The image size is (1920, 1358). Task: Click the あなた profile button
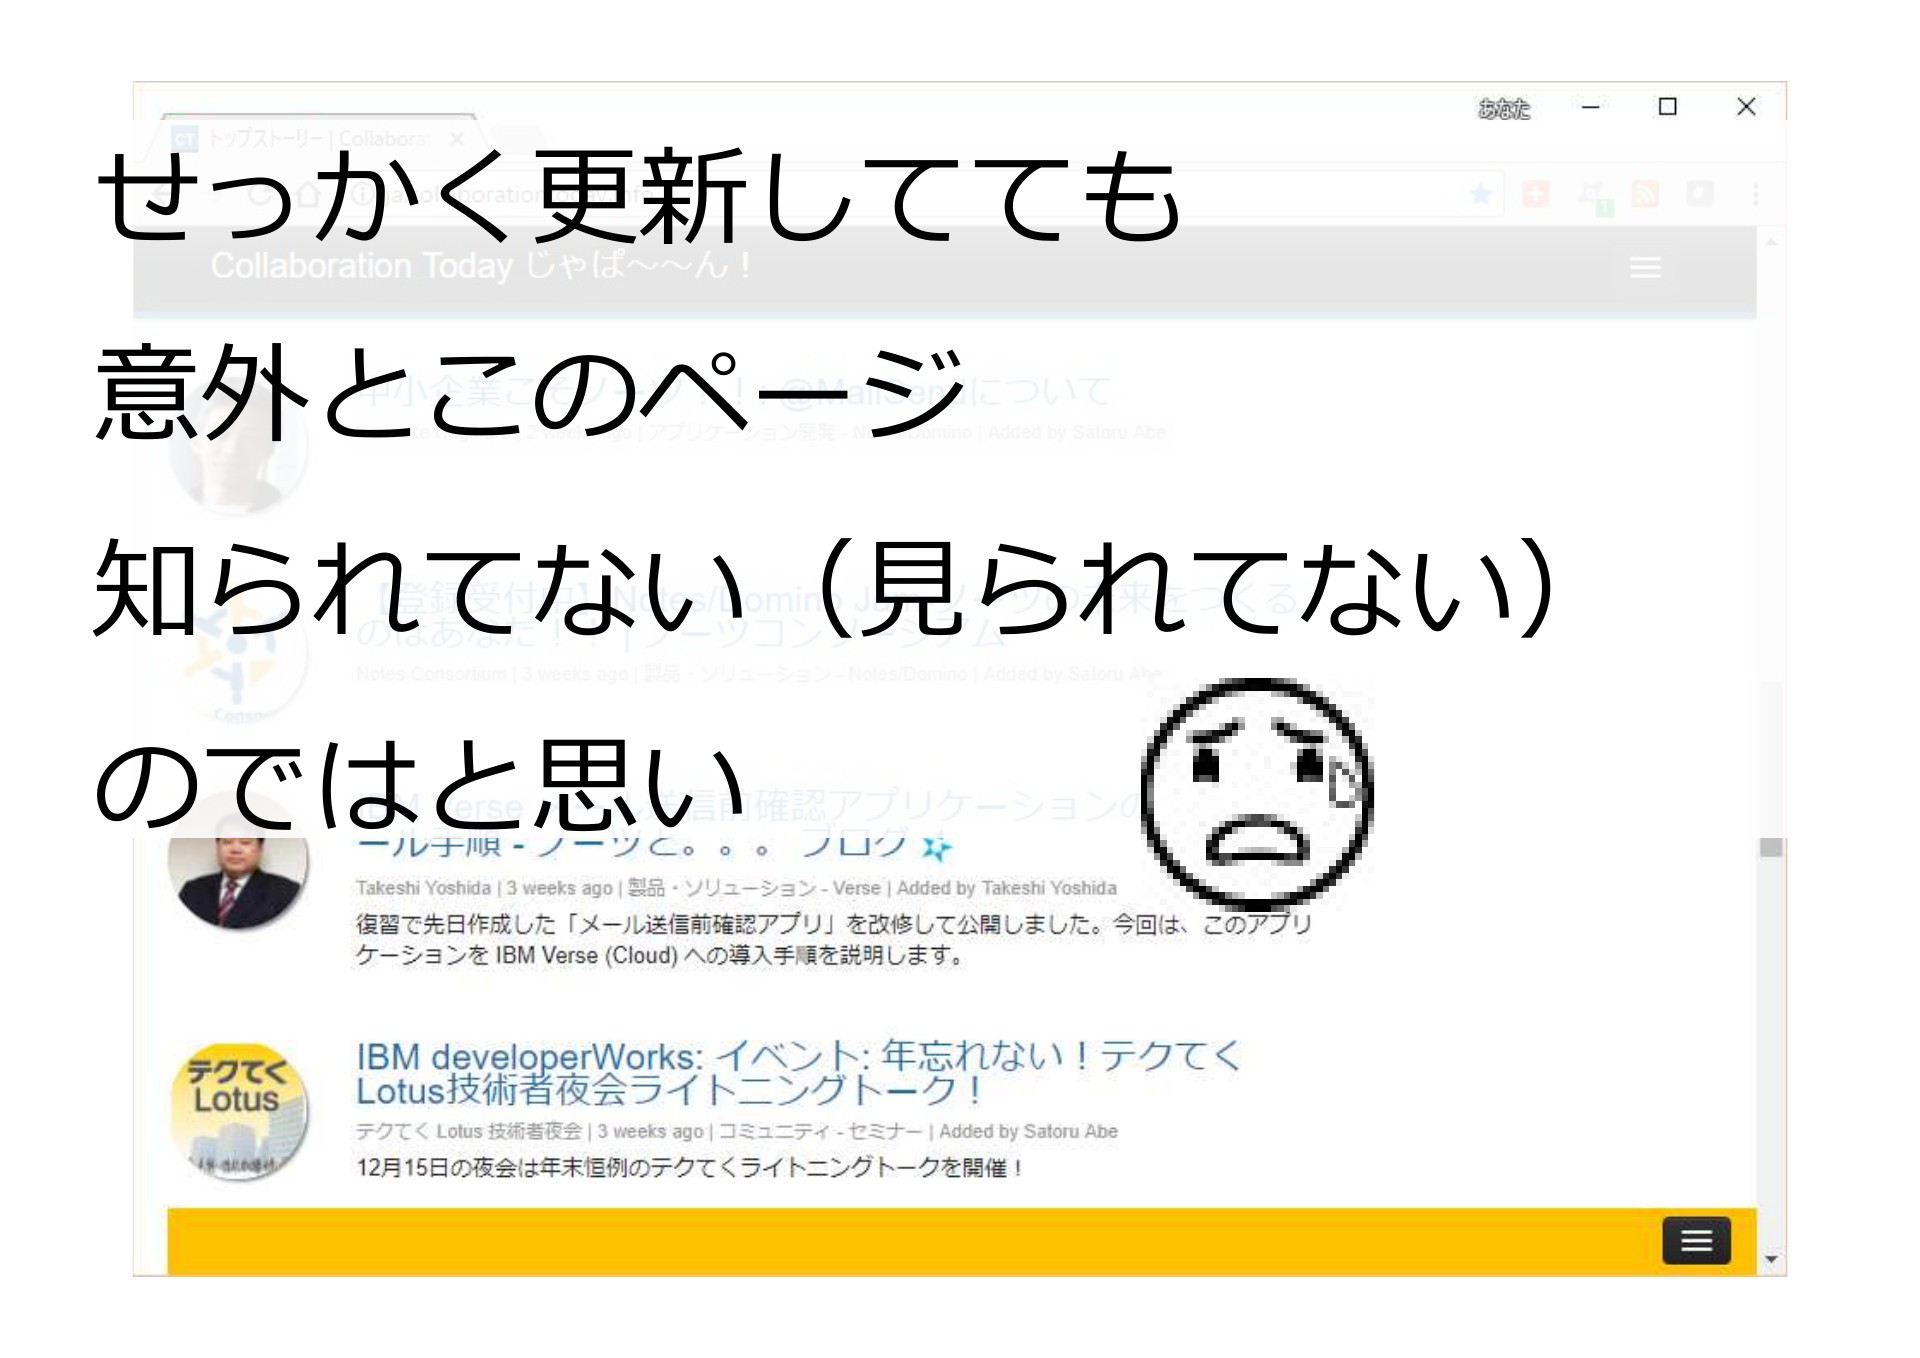coord(1504,108)
